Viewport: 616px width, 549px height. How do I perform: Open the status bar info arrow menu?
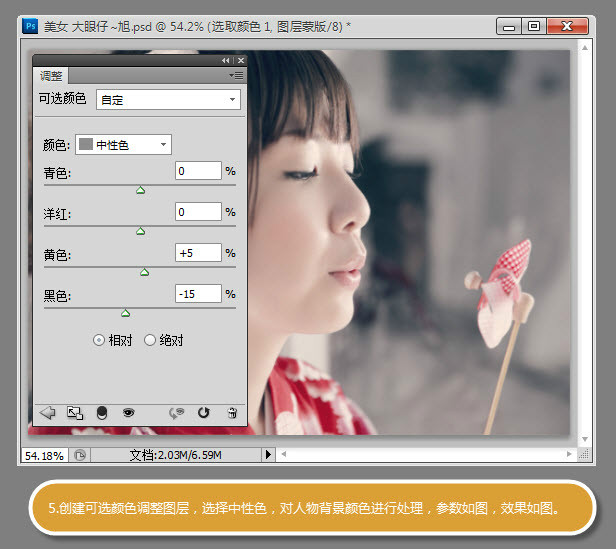click(268, 455)
